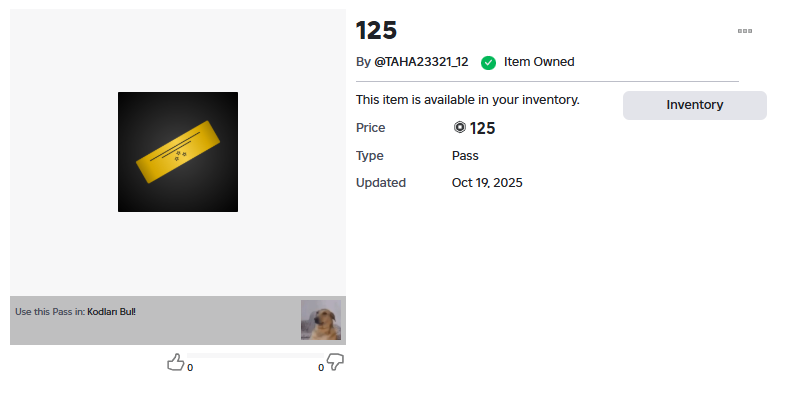Click the green Item Owned checkmark icon

pos(488,62)
